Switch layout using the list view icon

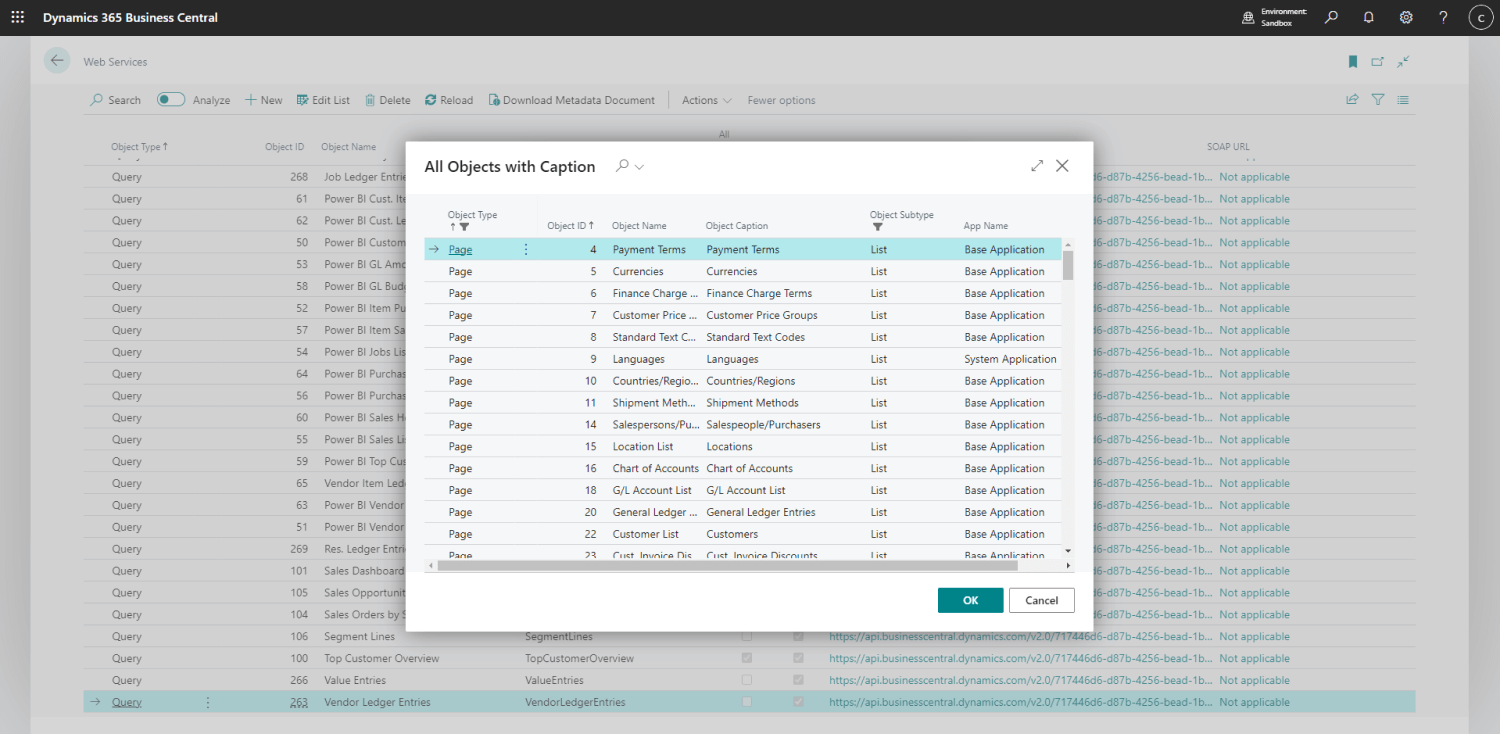click(x=1403, y=100)
